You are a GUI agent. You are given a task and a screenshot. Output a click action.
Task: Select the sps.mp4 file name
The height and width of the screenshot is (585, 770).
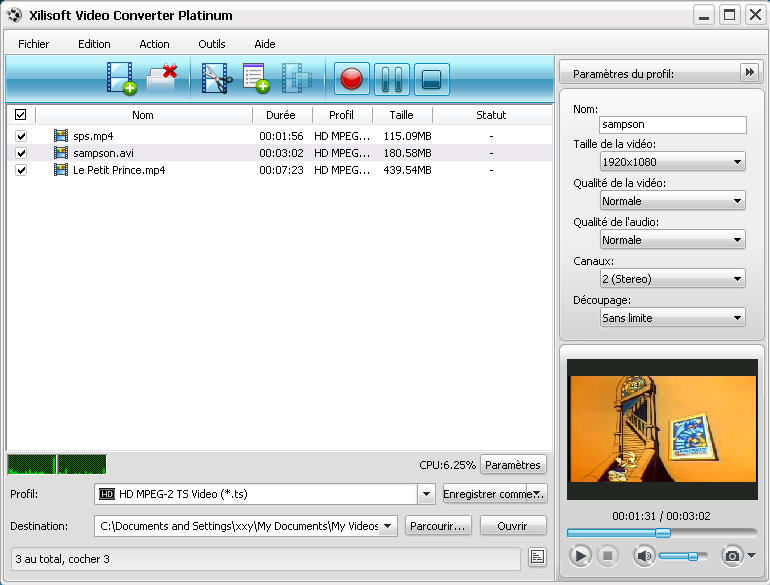click(93, 136)
